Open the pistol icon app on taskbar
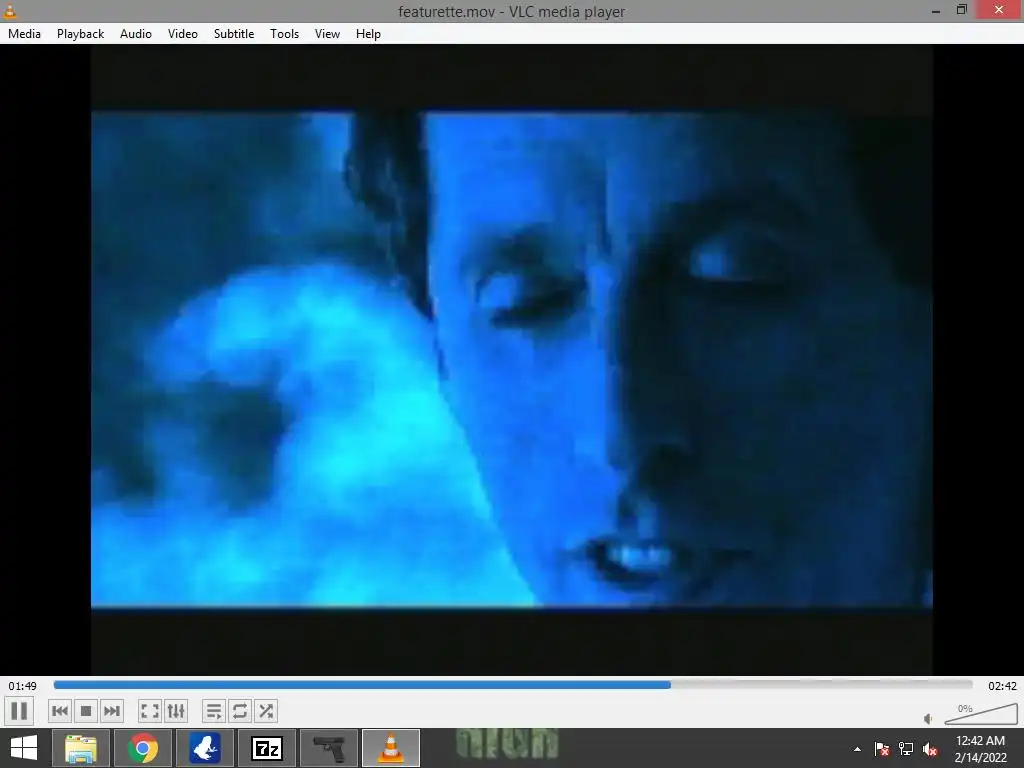Screen dimensions: 1024x768 coord(329,748)
